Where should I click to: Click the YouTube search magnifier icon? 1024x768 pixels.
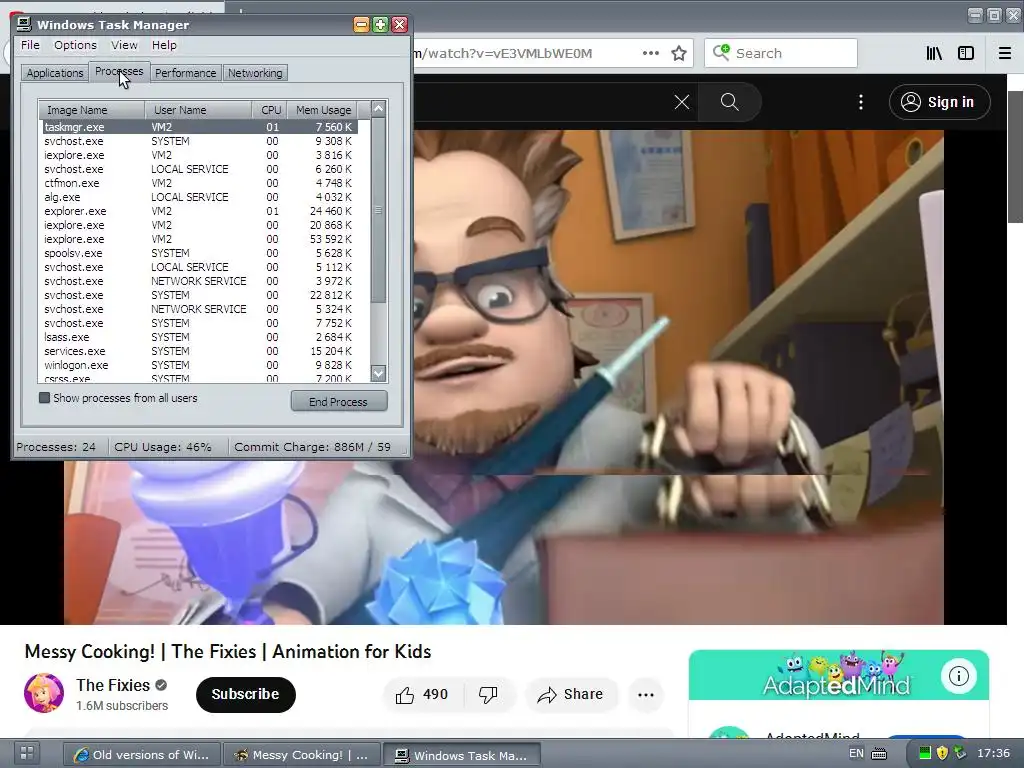tap(729, 102)
